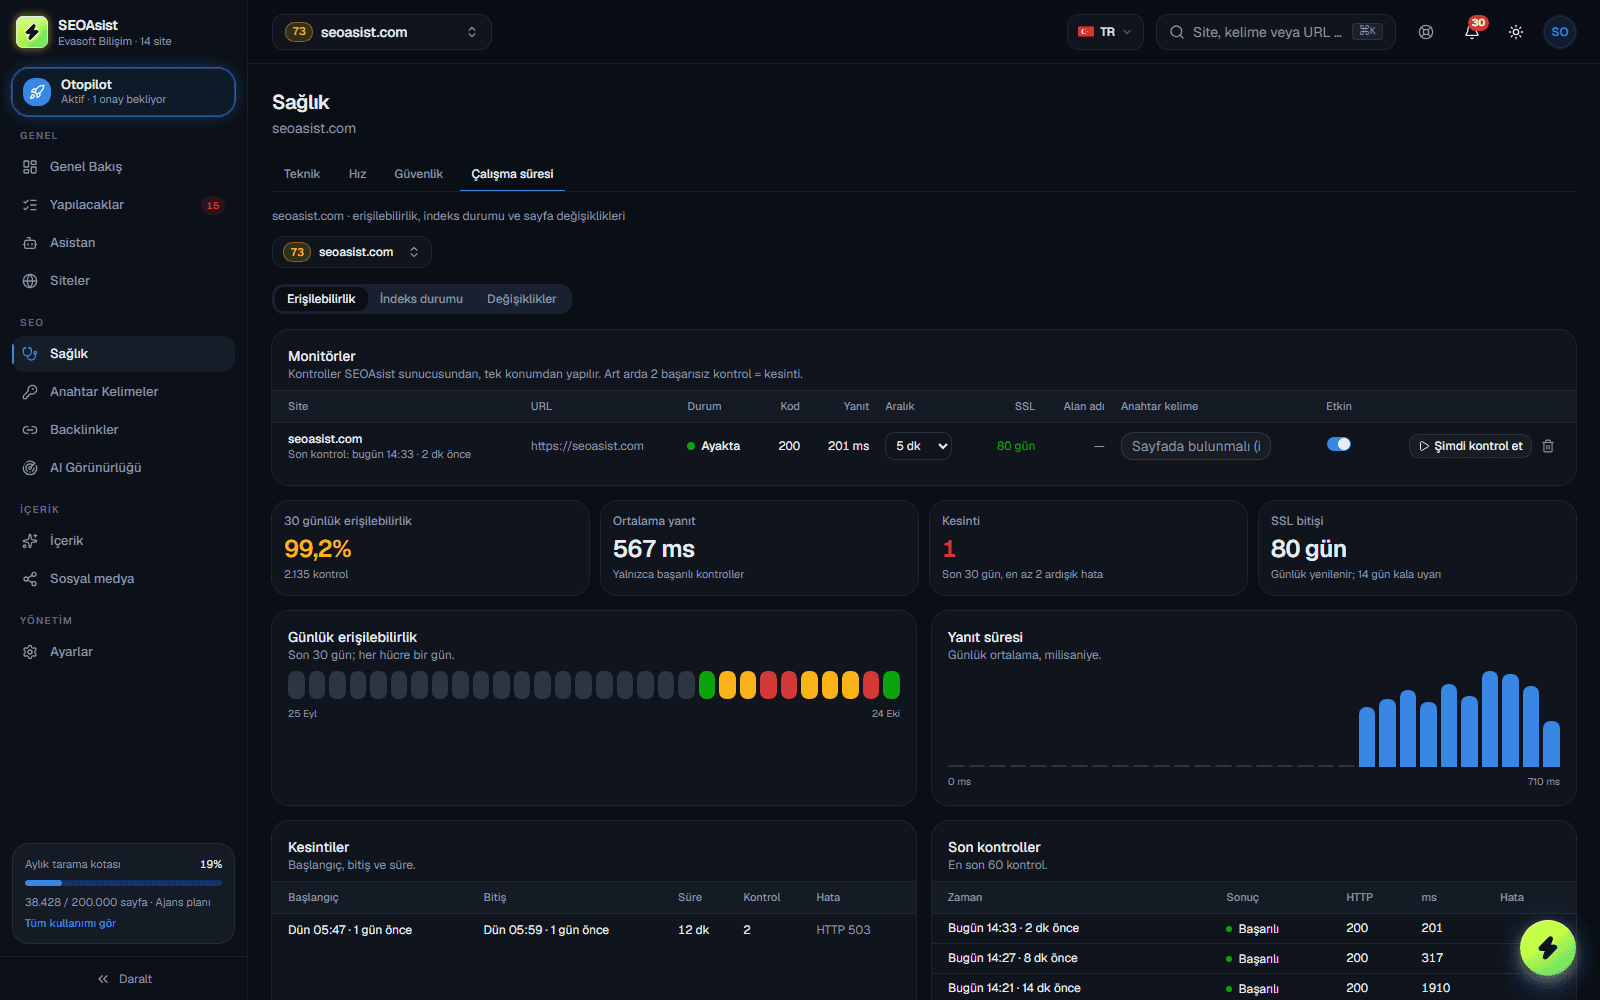The width and height of the screenshot is (1600, 1000).
Task: Click the HTTP 503 outage error cell
Action: [x=843, y=930]
